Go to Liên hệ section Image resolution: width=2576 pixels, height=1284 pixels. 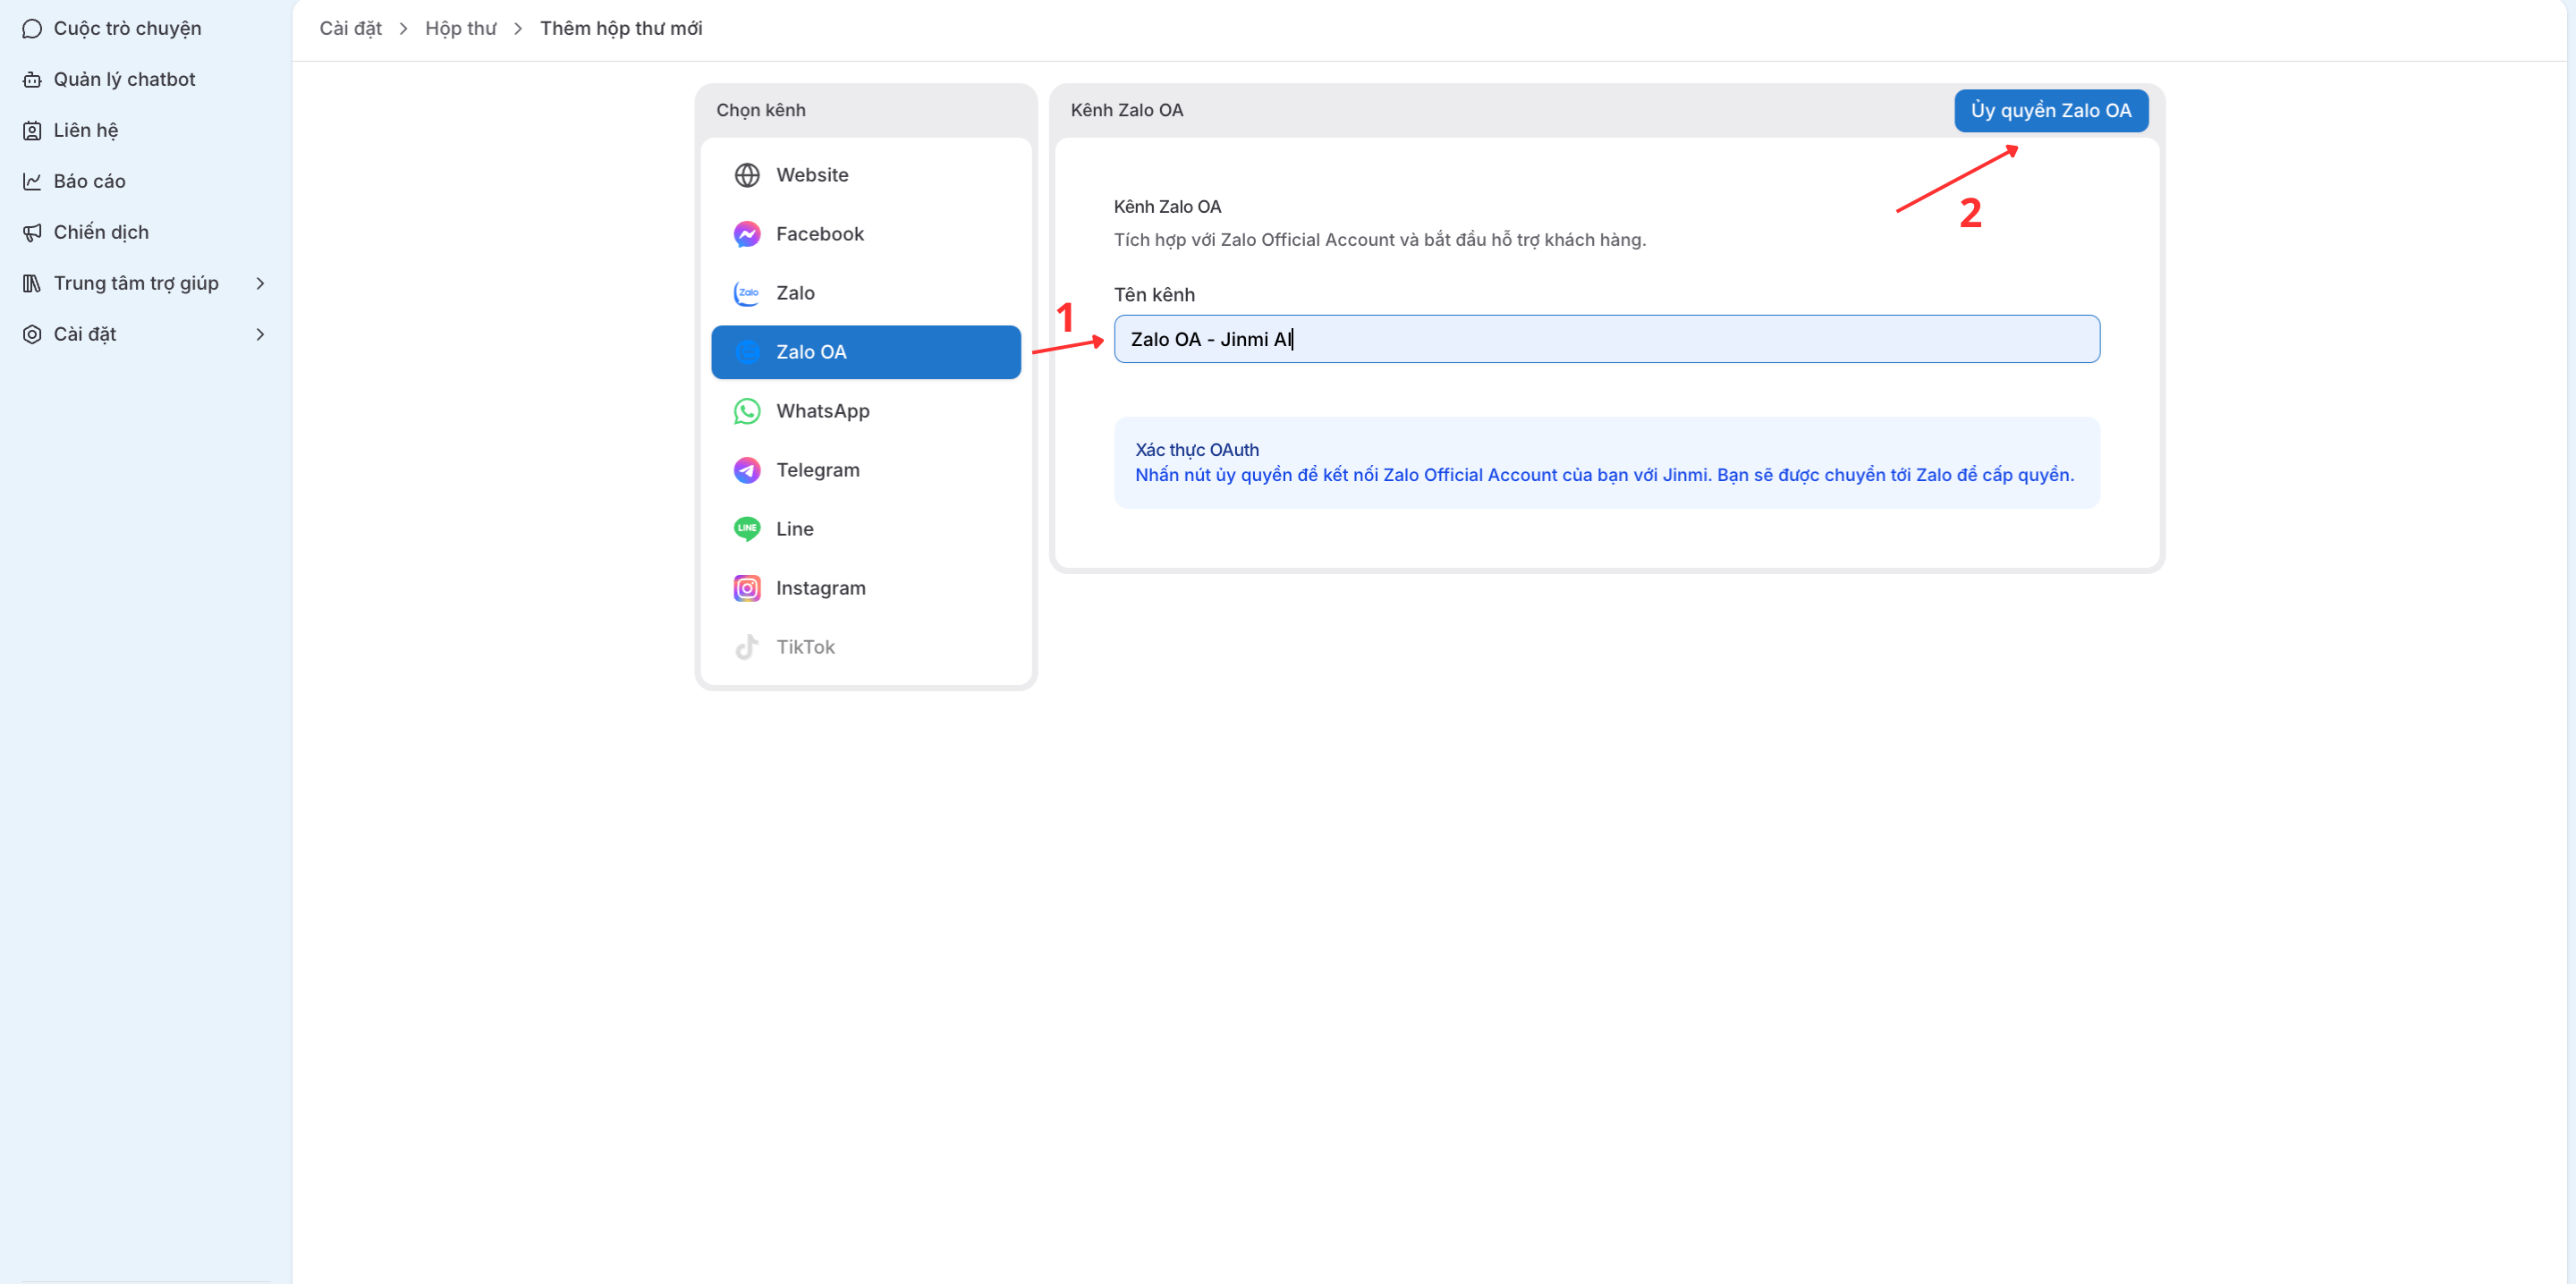[86, 130]
